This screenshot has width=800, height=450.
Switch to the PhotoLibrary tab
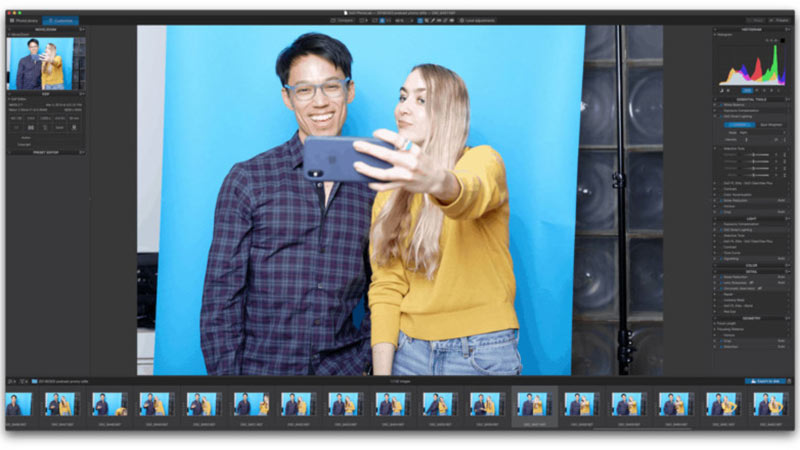[22, 20]
